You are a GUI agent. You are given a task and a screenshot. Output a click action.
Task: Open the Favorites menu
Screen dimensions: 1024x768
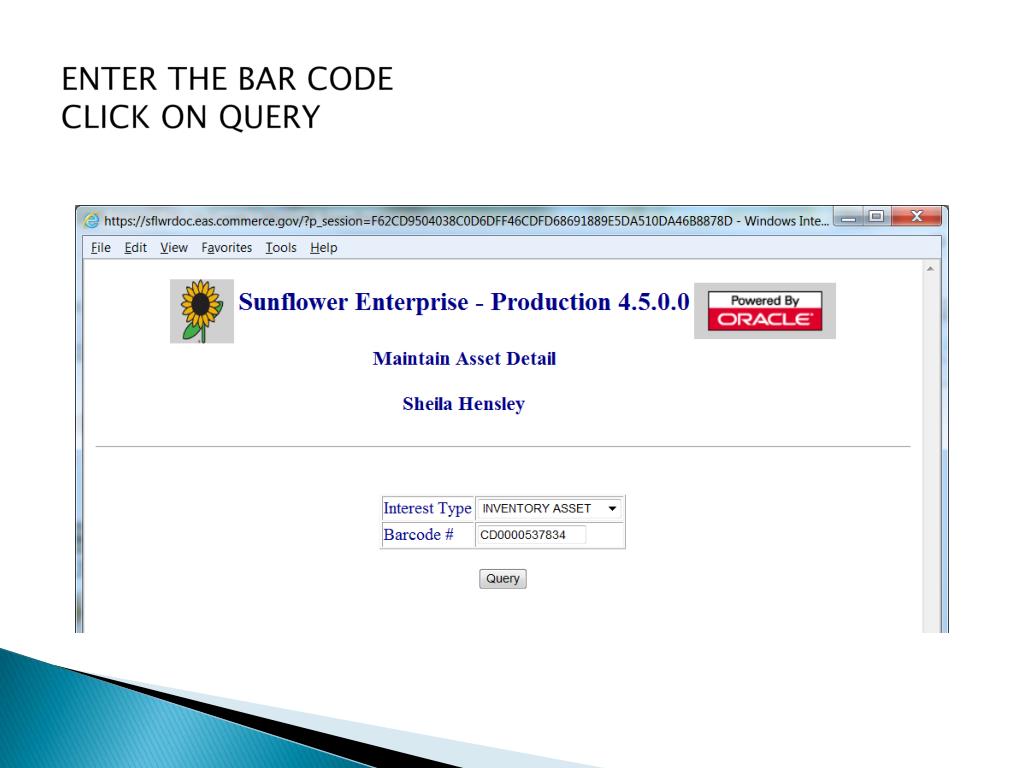[227, 248]
